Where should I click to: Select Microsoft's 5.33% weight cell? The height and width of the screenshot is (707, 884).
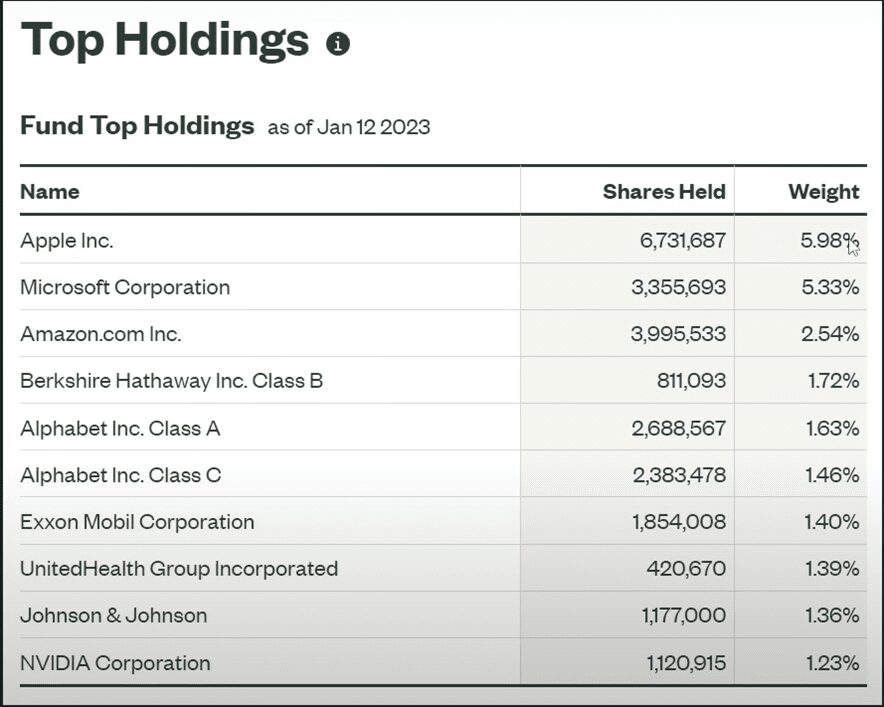click(x=829, y=287)
